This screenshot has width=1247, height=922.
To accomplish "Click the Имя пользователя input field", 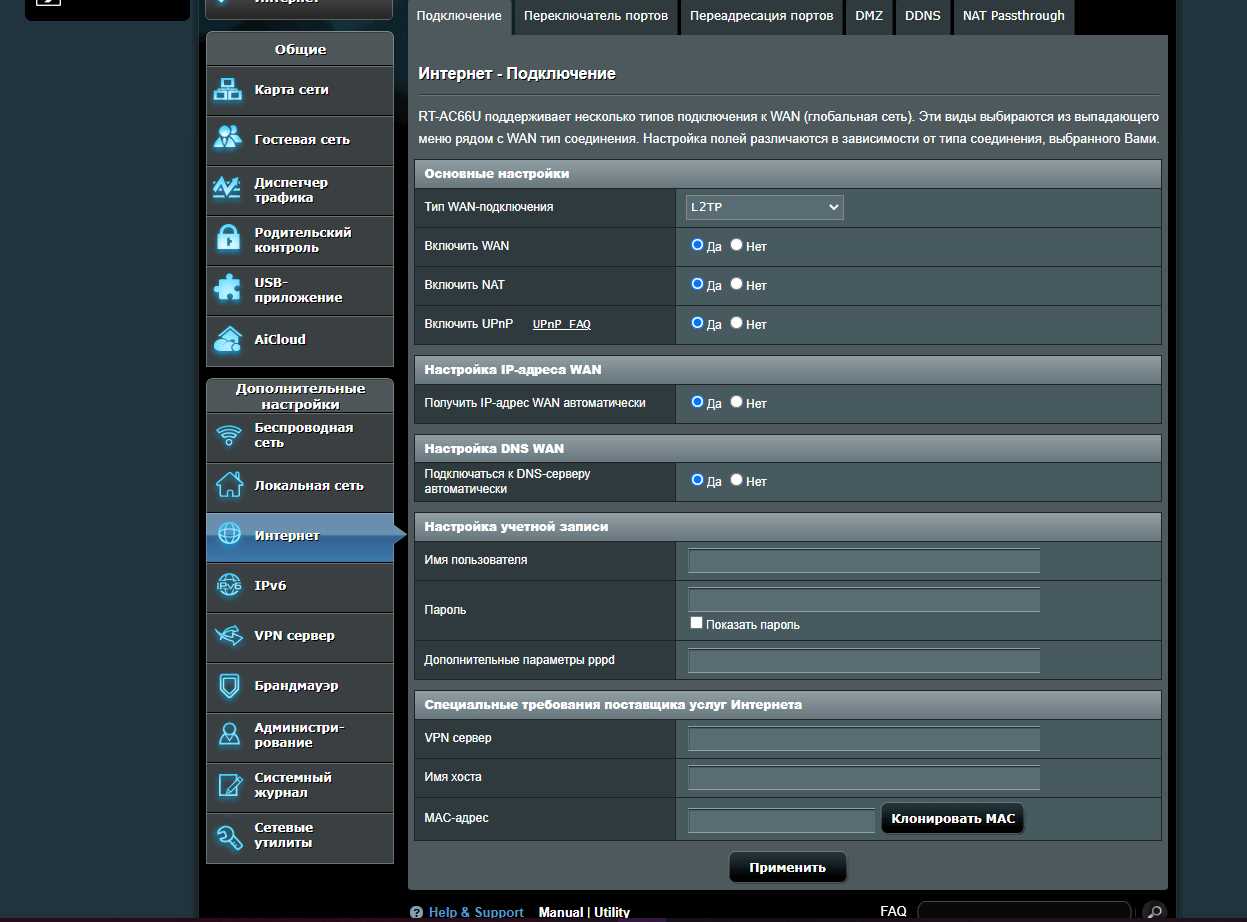I will point(864,560).
